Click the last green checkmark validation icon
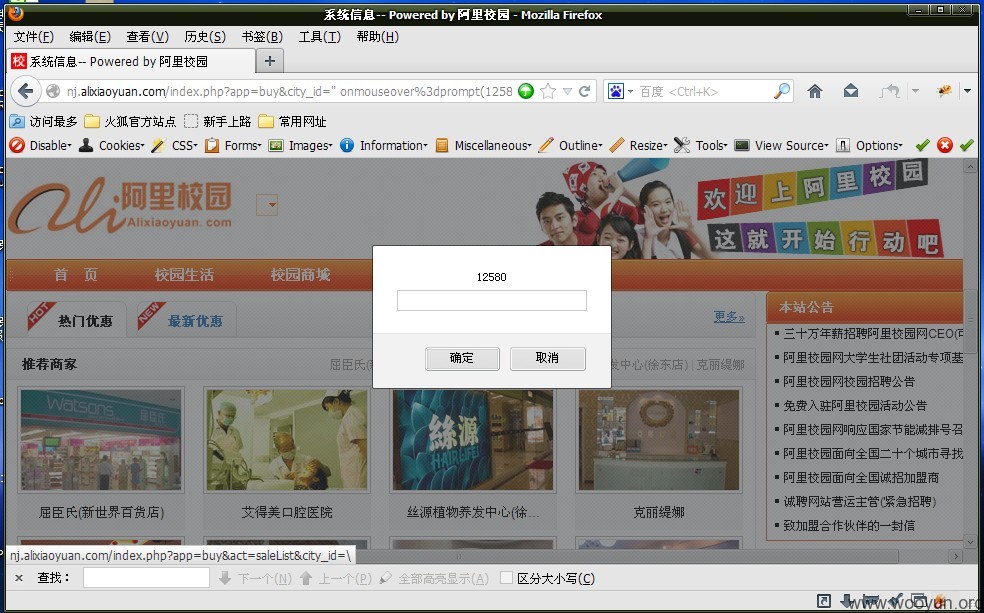 click(x=966, y=146)
